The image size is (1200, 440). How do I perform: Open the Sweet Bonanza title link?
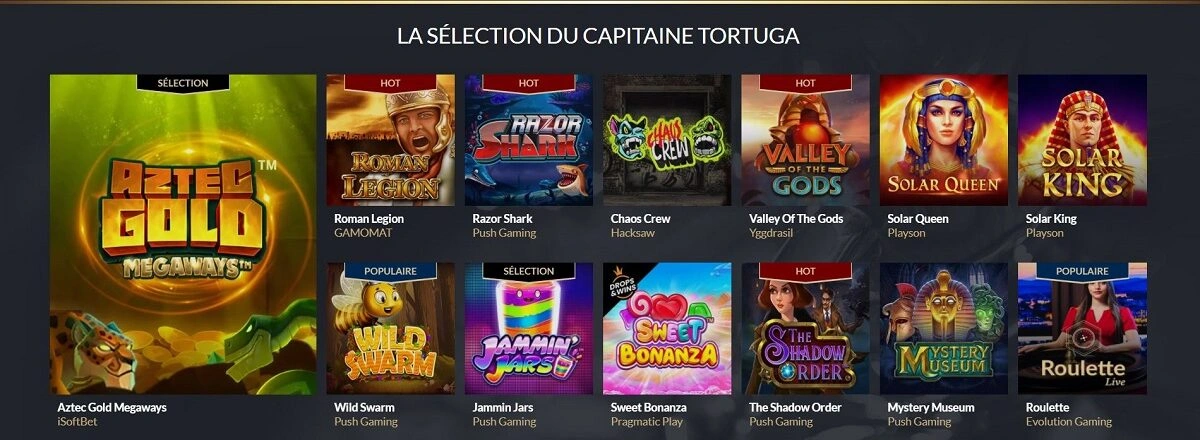pos(648,408)
